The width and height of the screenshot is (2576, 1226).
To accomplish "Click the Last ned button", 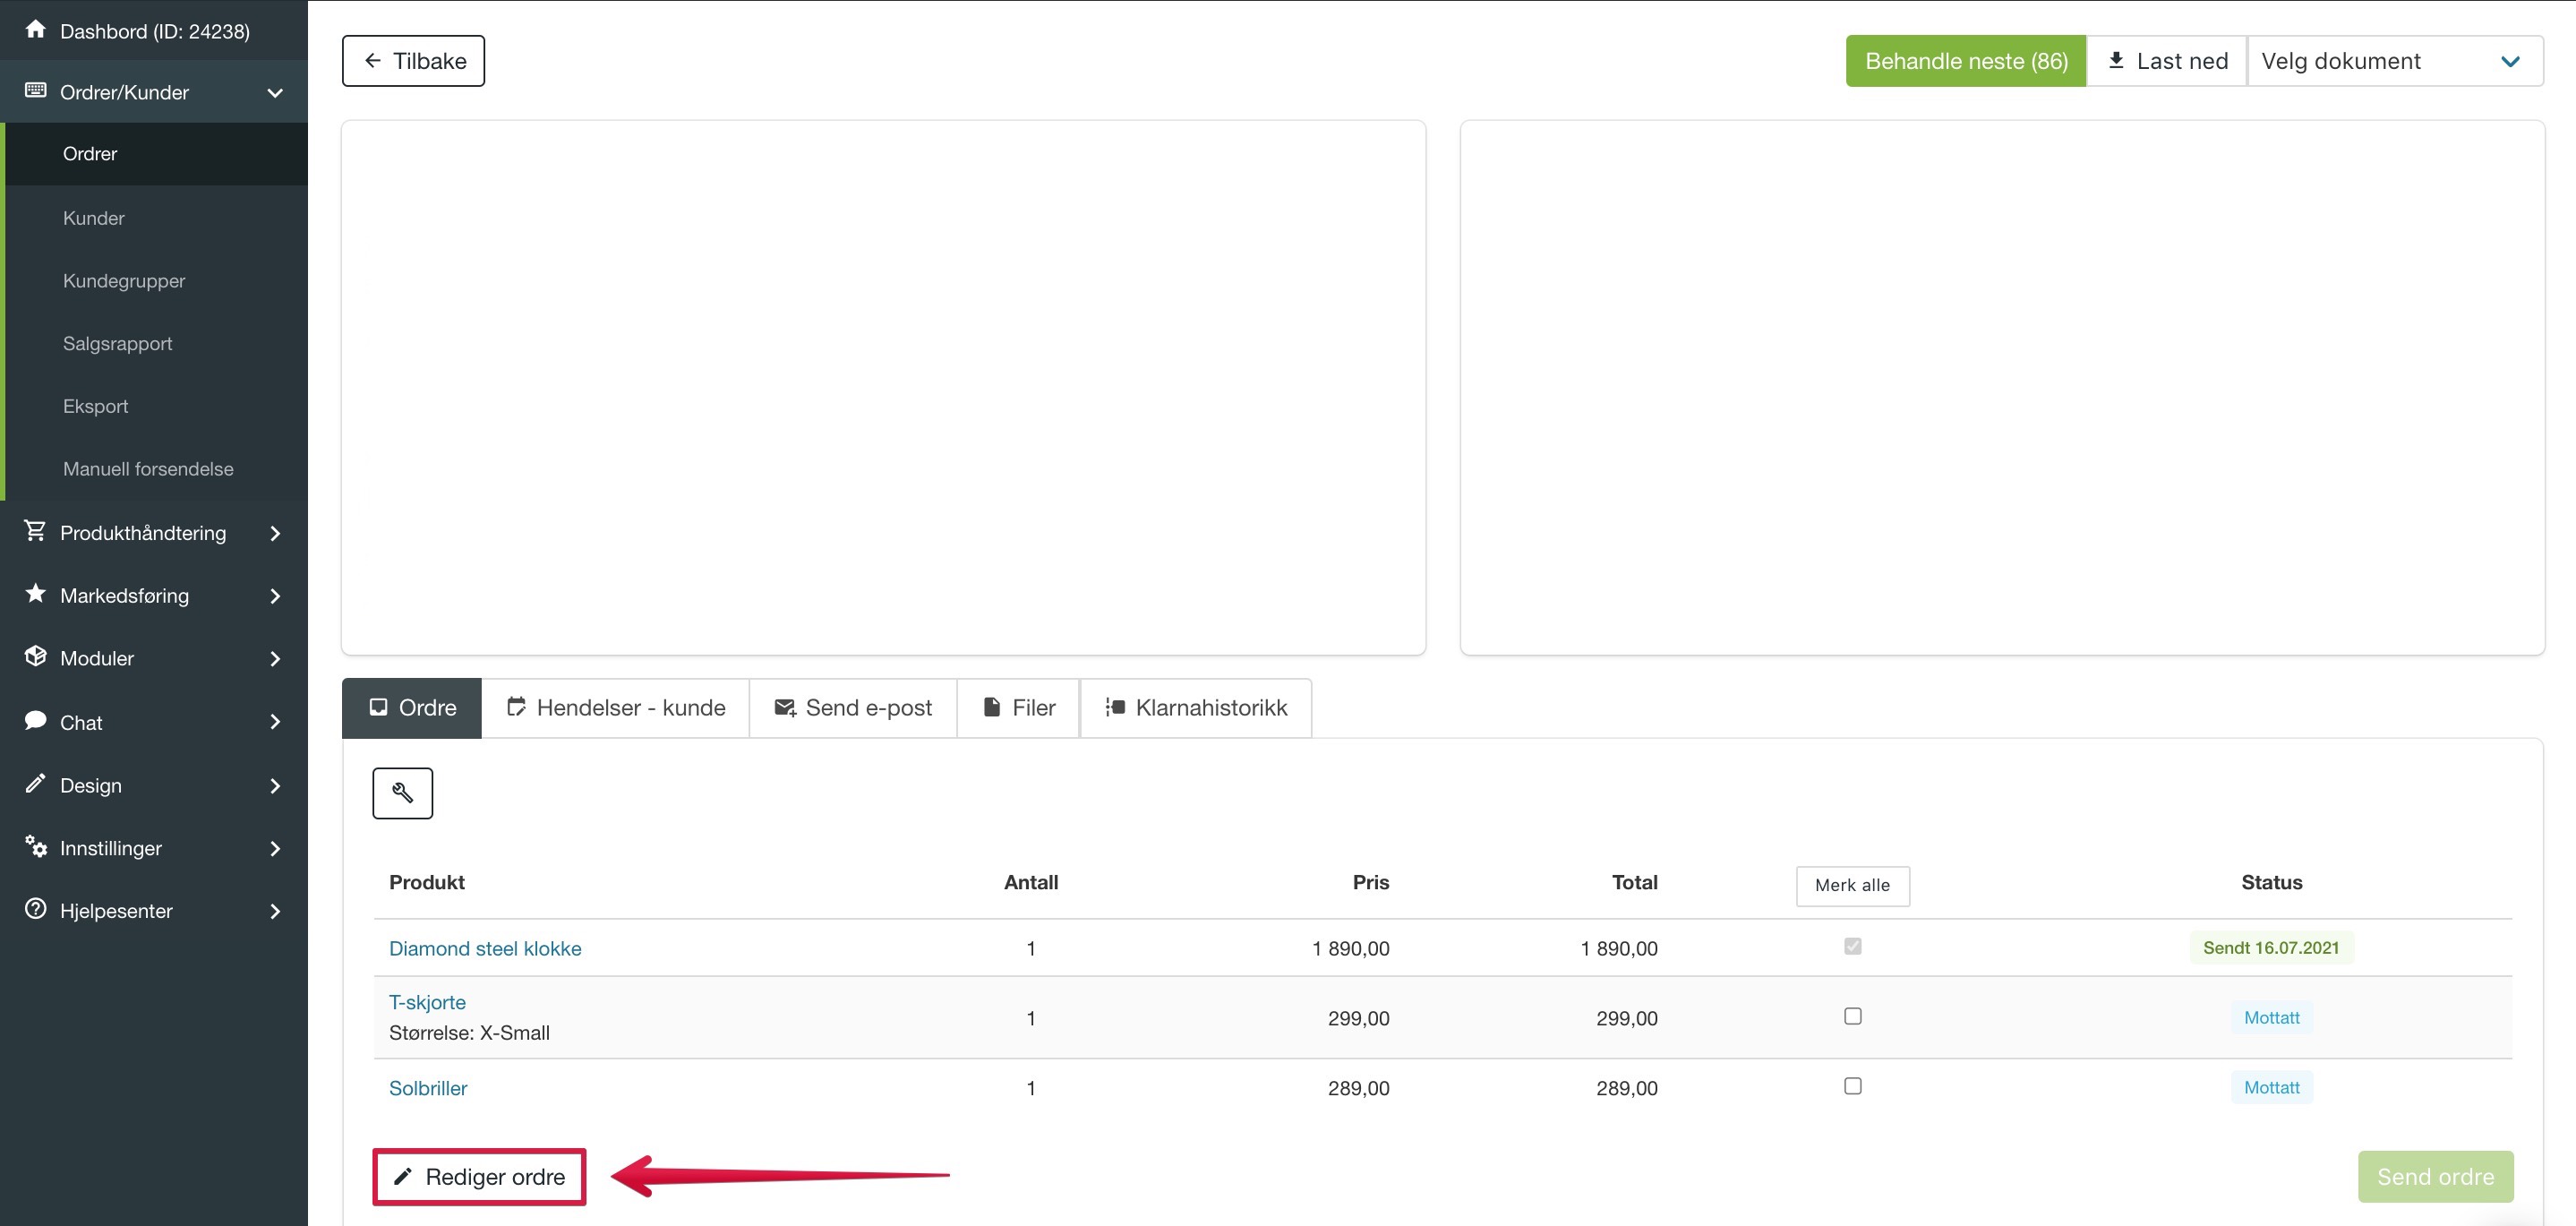I will pyautogui.click(x=2167, y=61).
